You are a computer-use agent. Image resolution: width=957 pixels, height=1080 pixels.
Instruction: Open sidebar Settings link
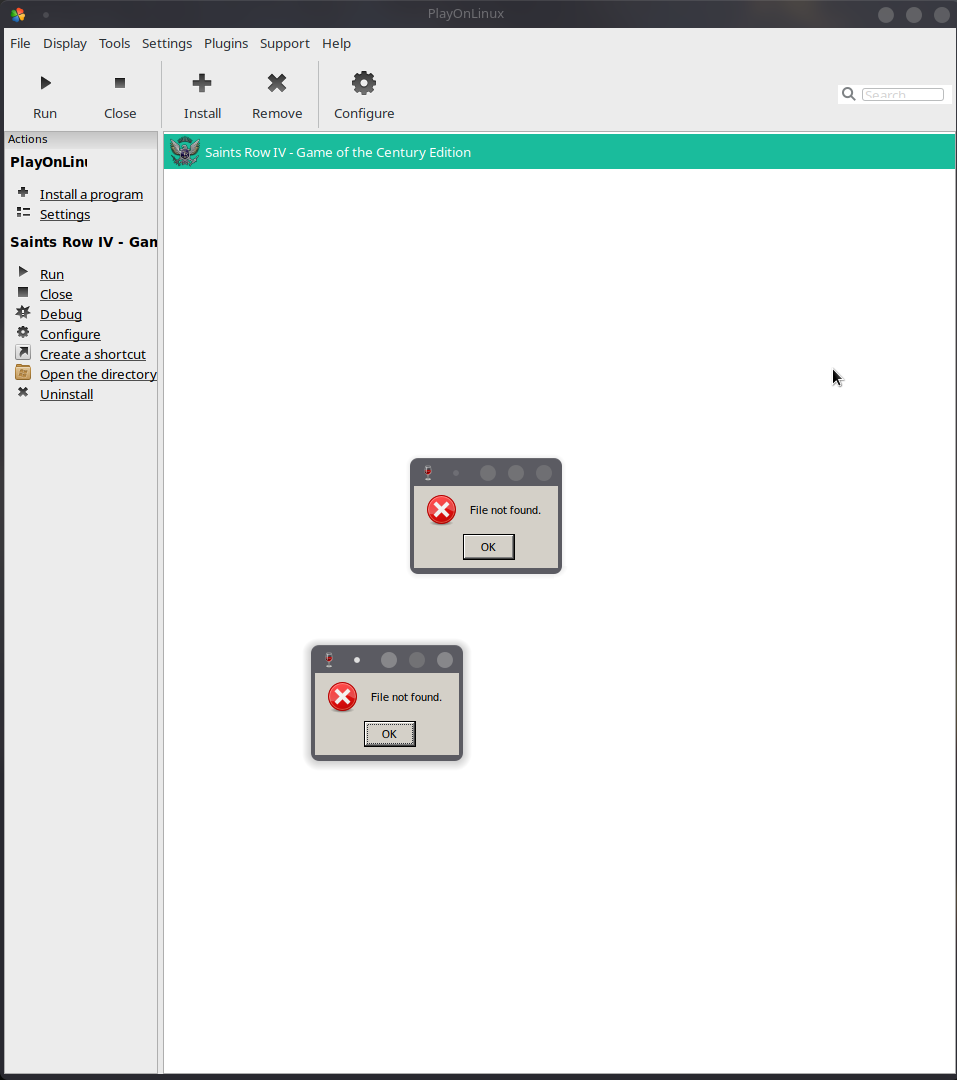(65, 214)
